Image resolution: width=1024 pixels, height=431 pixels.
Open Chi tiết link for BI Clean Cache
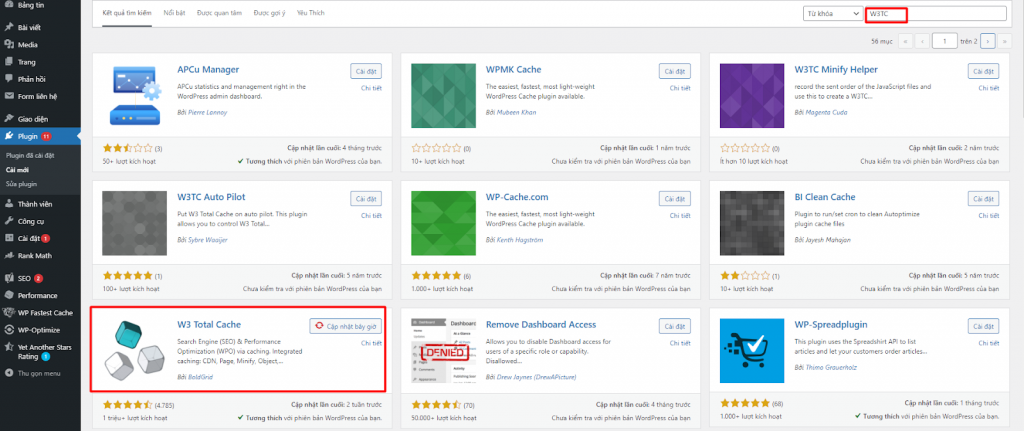[x=989, y=216]
